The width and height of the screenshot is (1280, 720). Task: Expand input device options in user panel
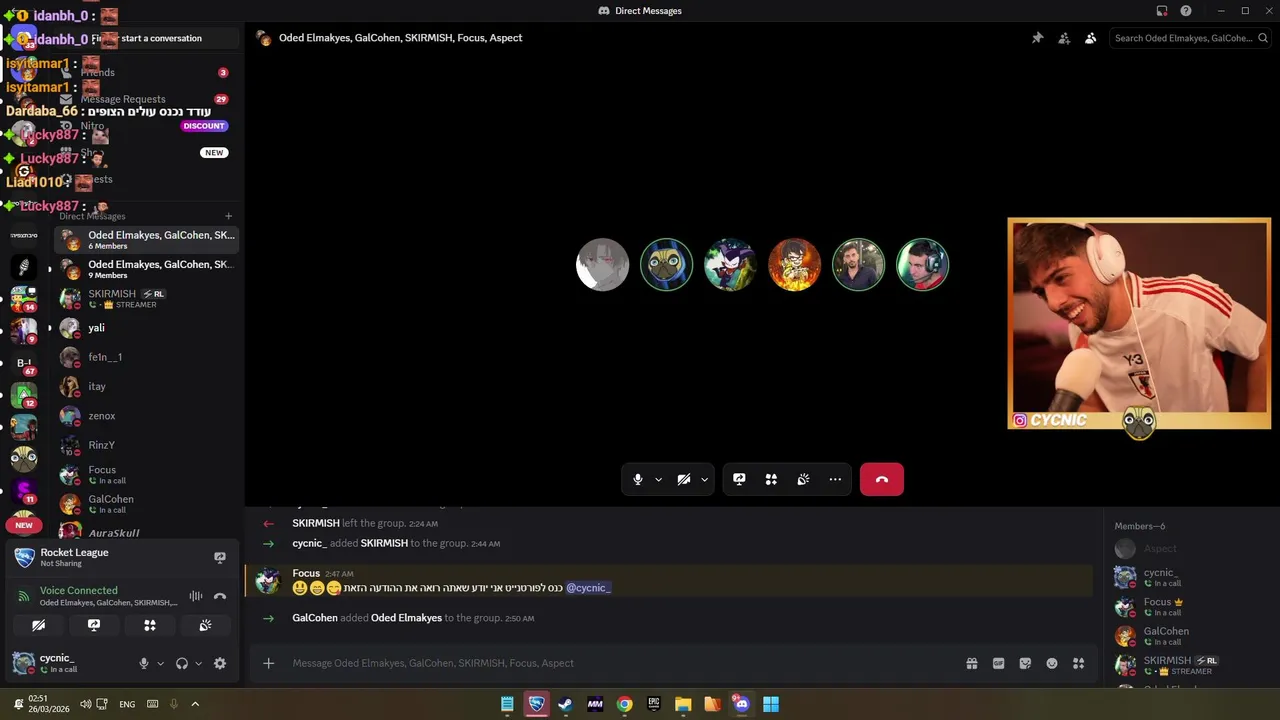(x=160, y=663)
